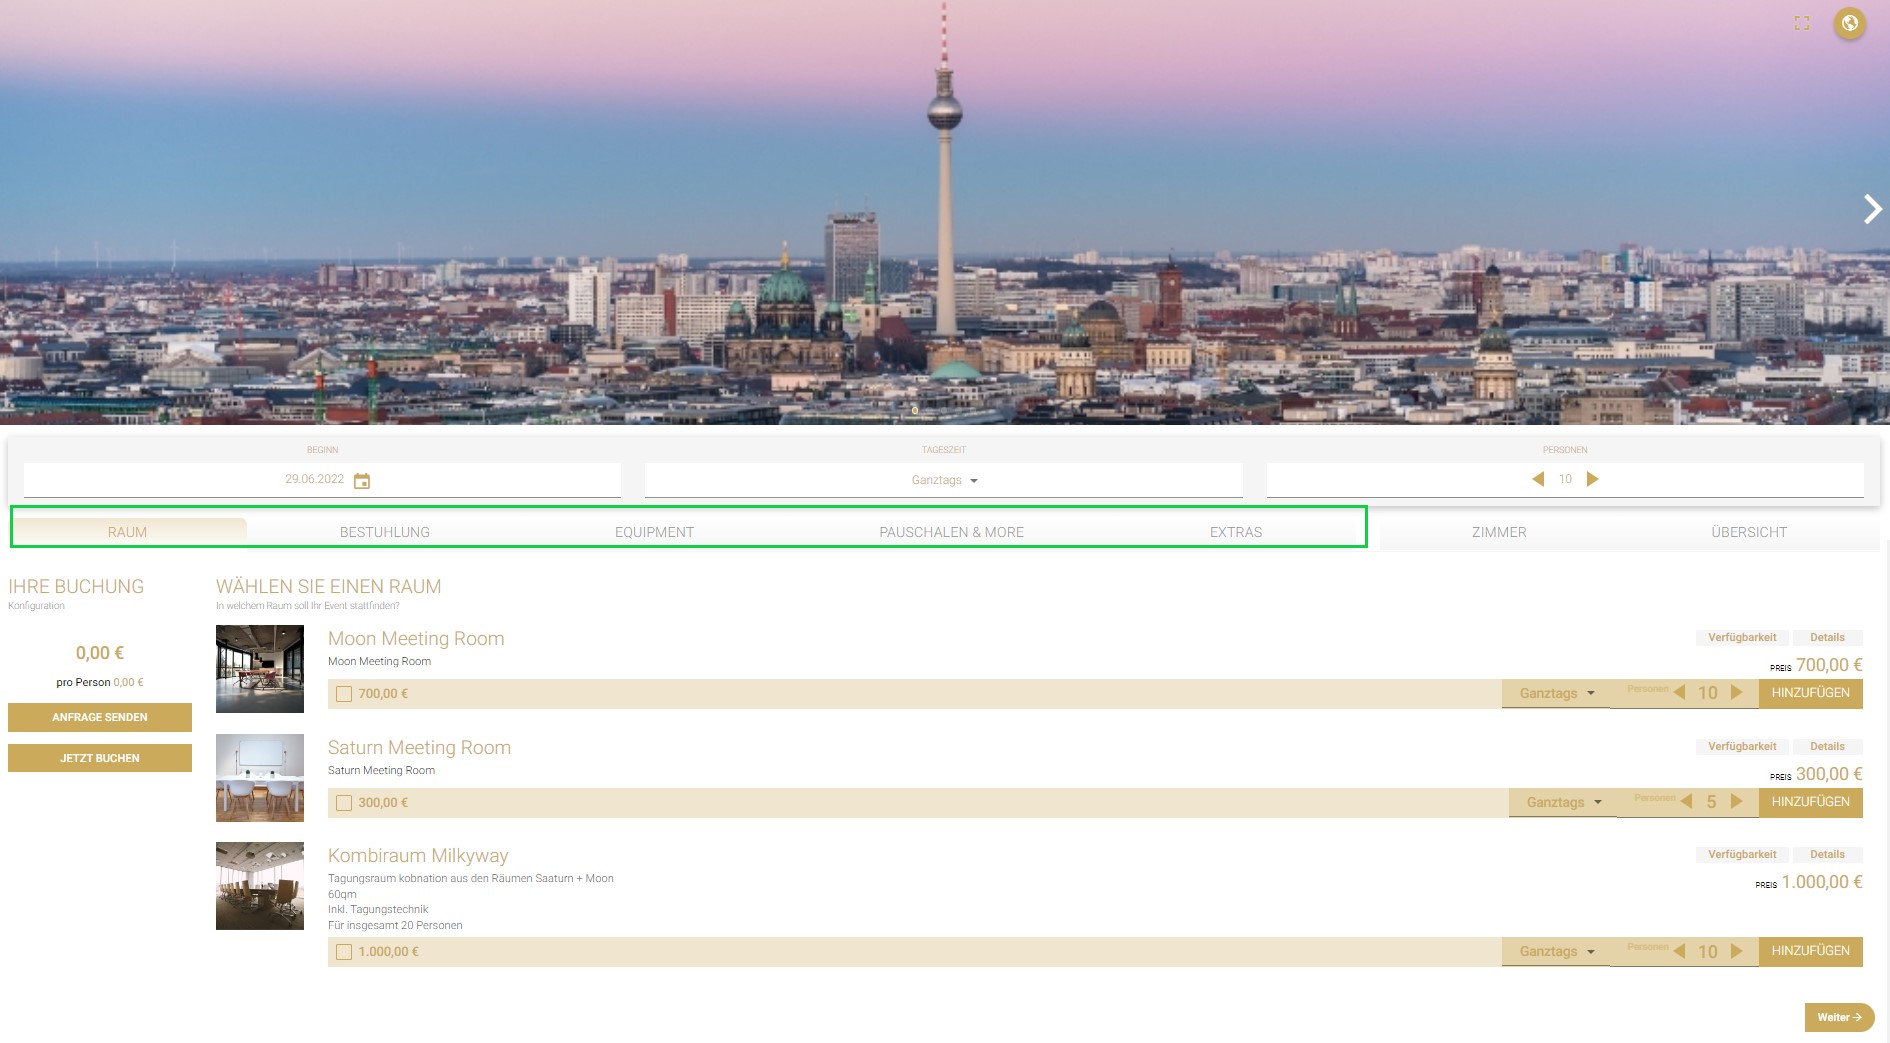Increase persons count in top filter
Screen dimensions: 1890x1043
[x=1593, y=479]
